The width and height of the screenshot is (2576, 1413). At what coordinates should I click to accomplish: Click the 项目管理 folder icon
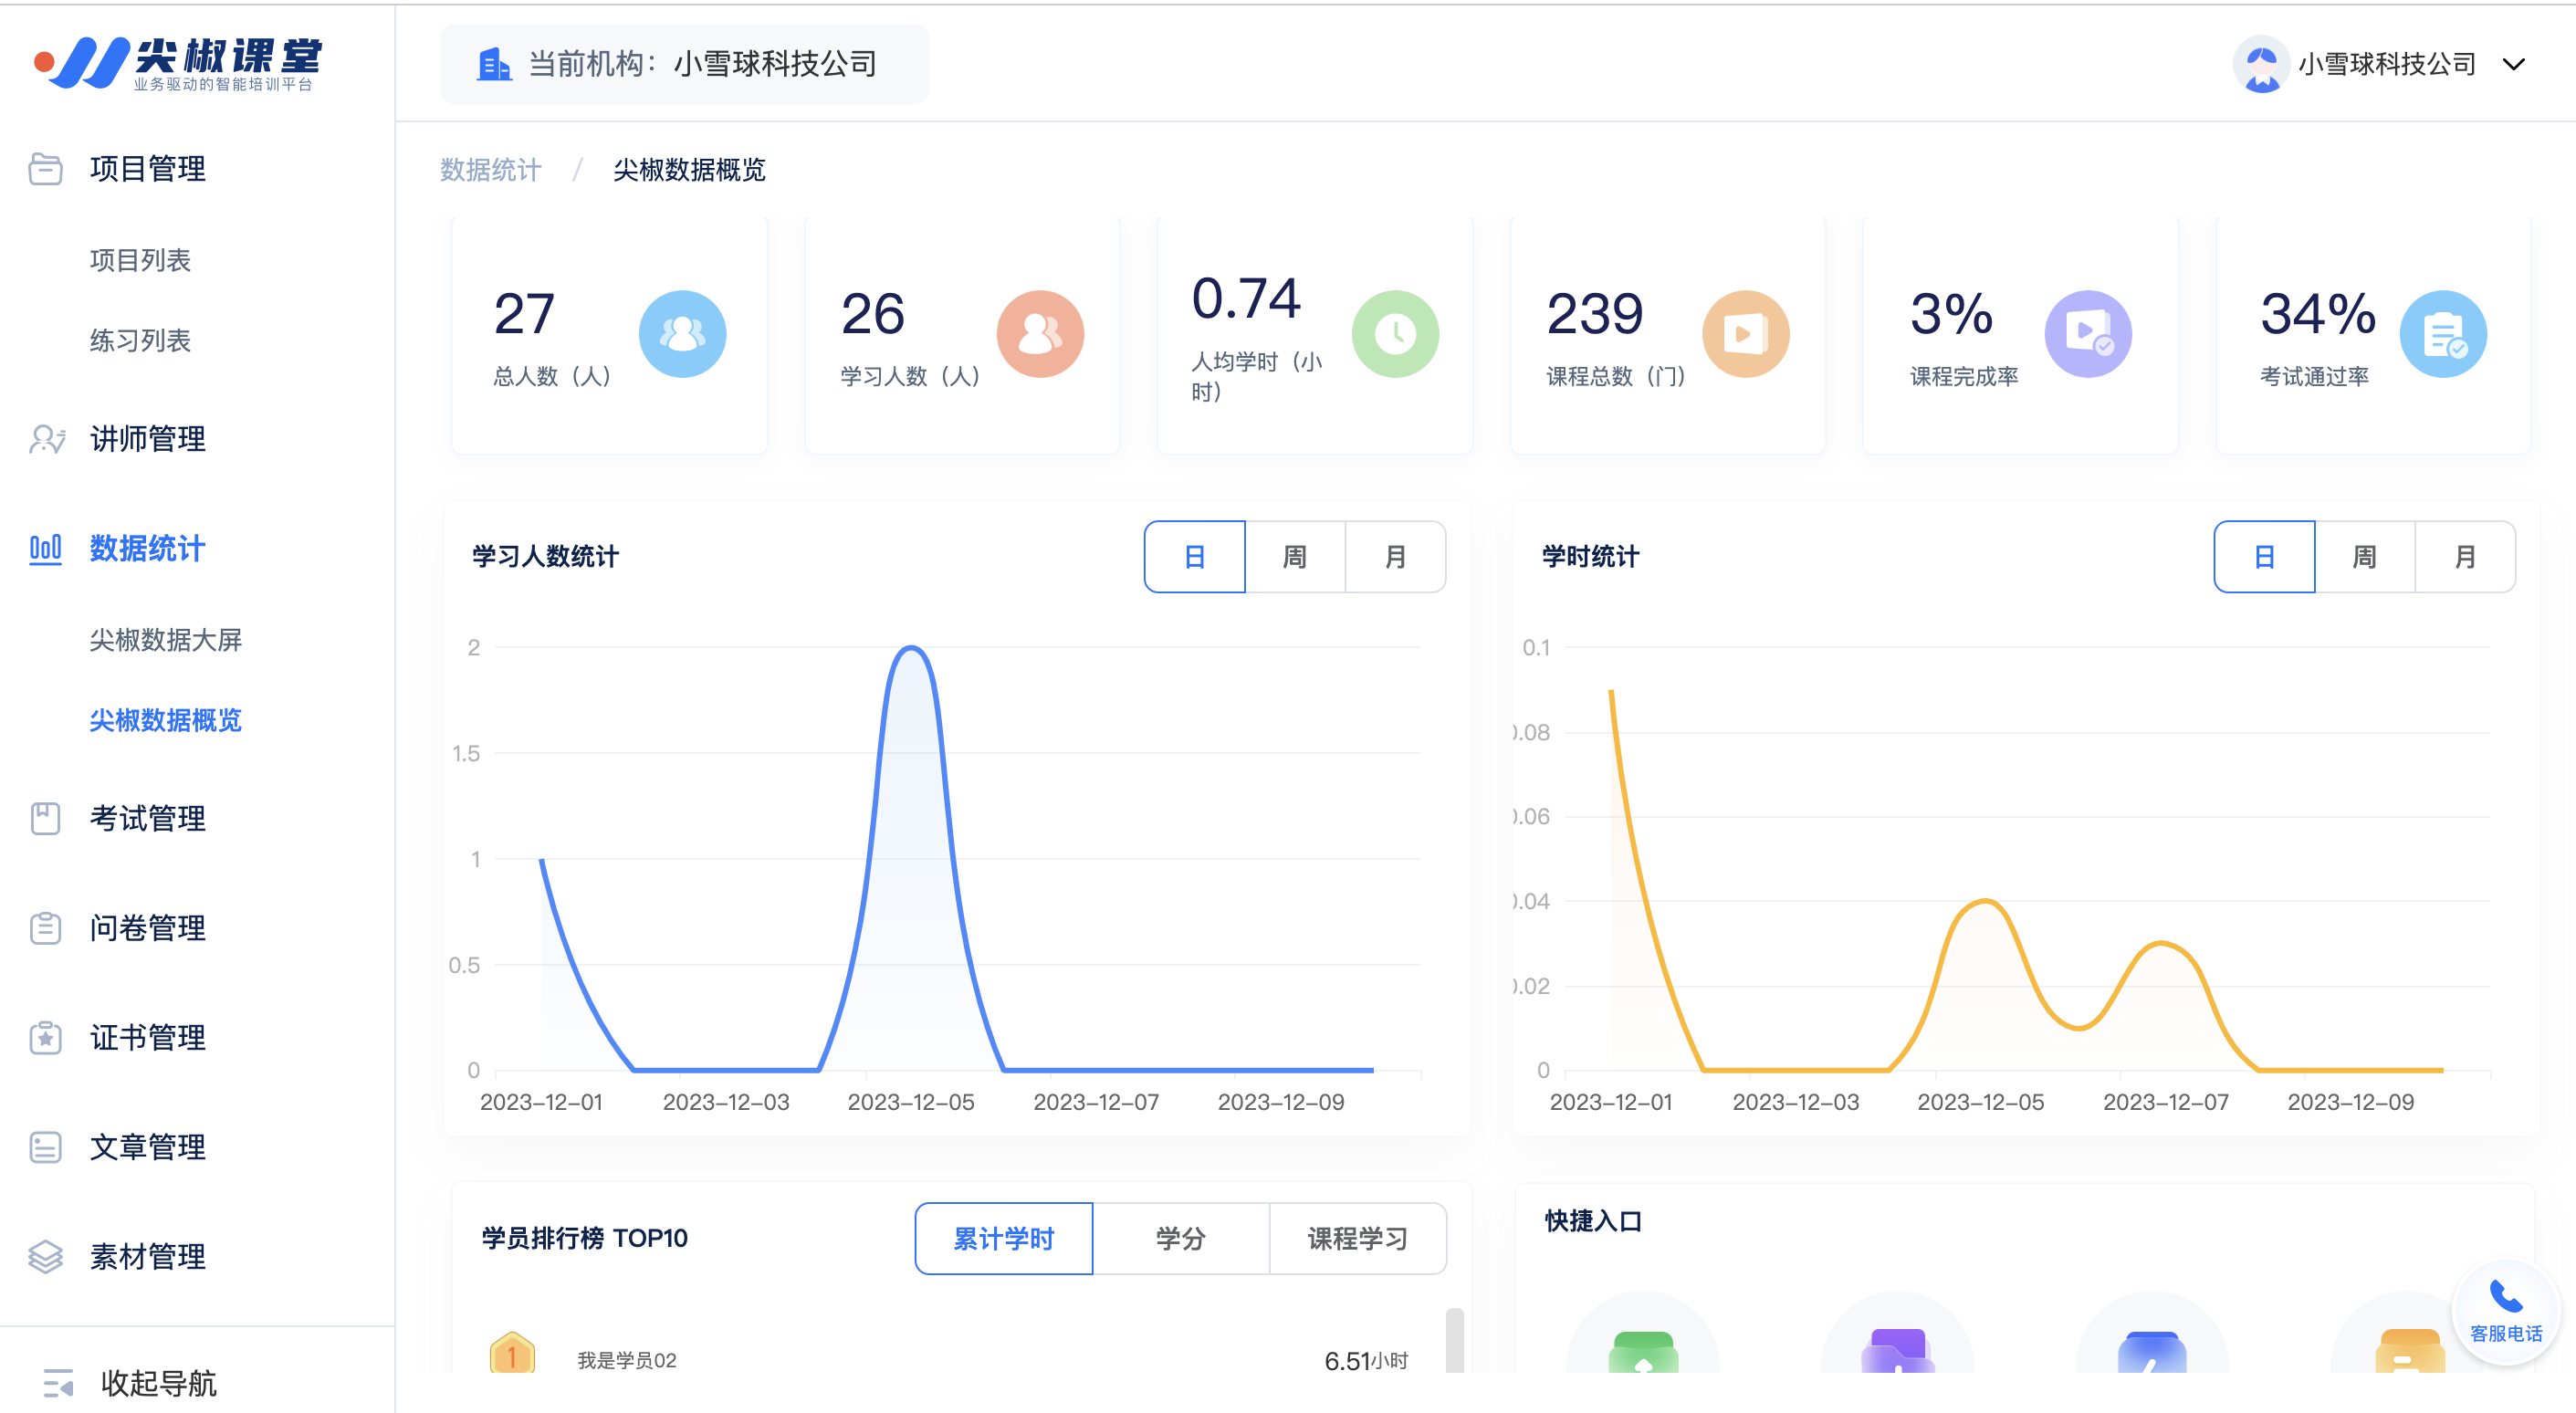pos(45,169)
